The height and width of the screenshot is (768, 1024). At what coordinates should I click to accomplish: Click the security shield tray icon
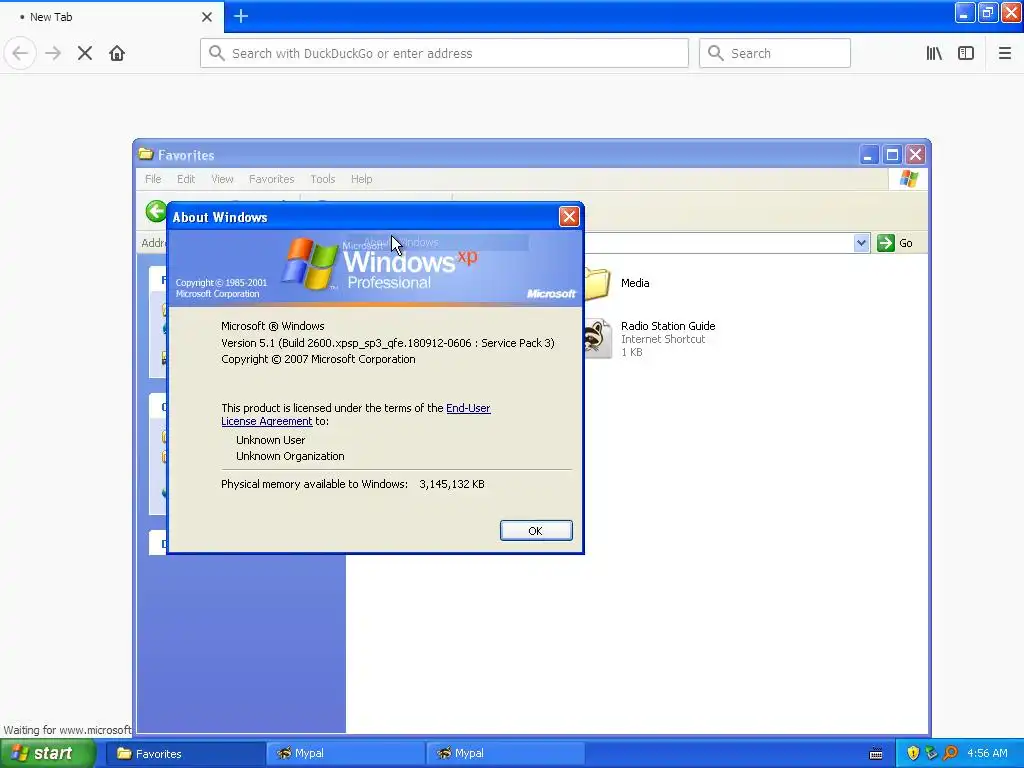[913, 754]
